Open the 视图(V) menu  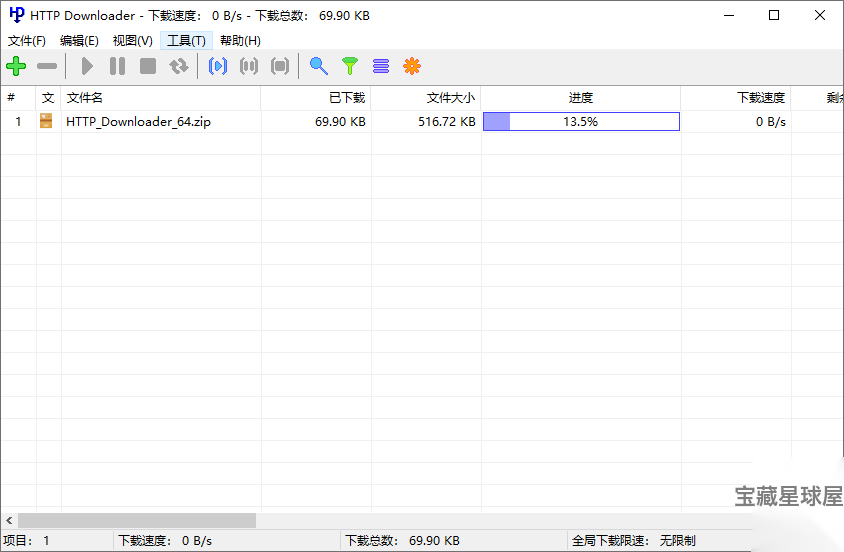pos(132,41)
